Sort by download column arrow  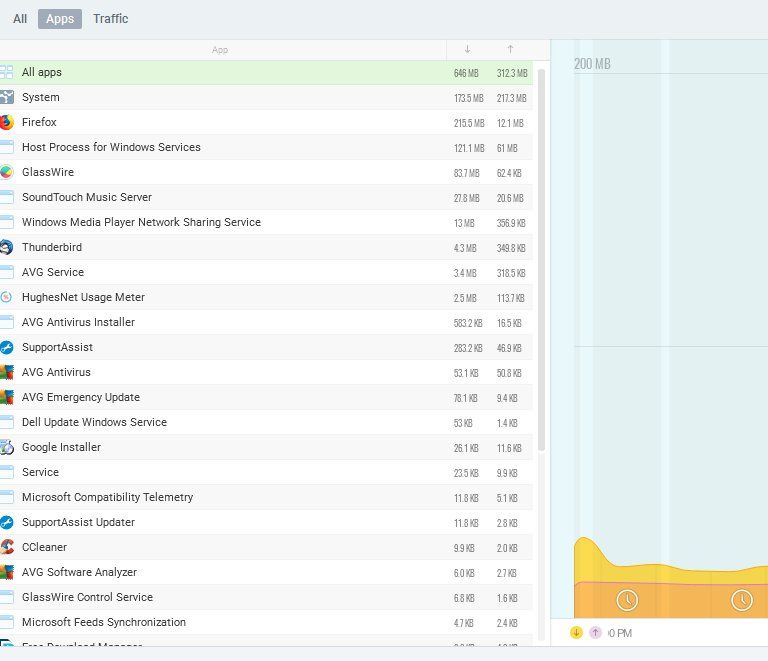pos(467,49)
